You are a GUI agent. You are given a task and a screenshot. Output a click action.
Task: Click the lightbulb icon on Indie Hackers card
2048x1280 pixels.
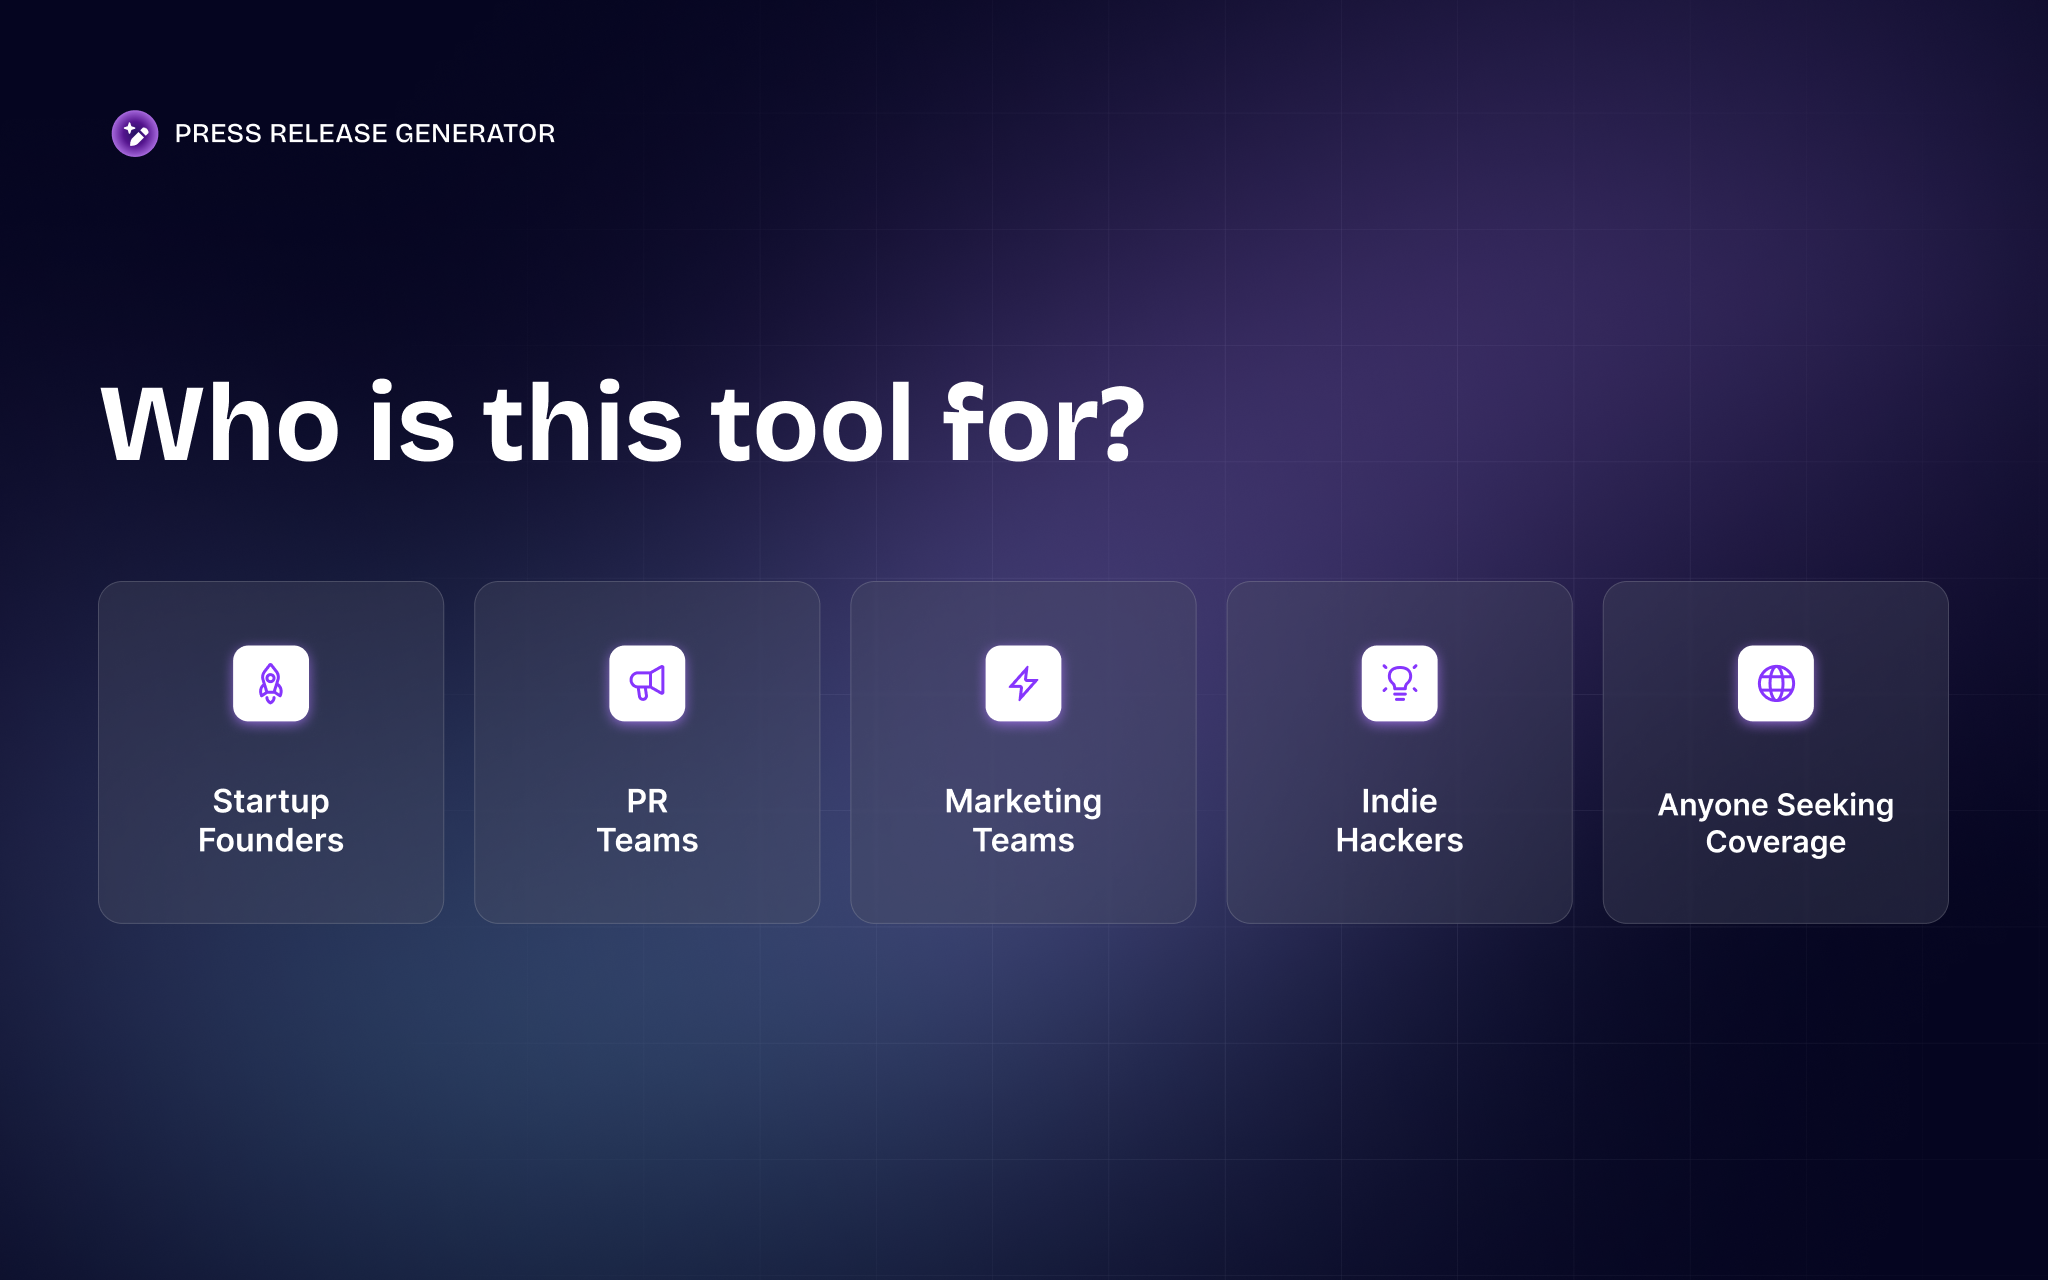point(1399,683)
